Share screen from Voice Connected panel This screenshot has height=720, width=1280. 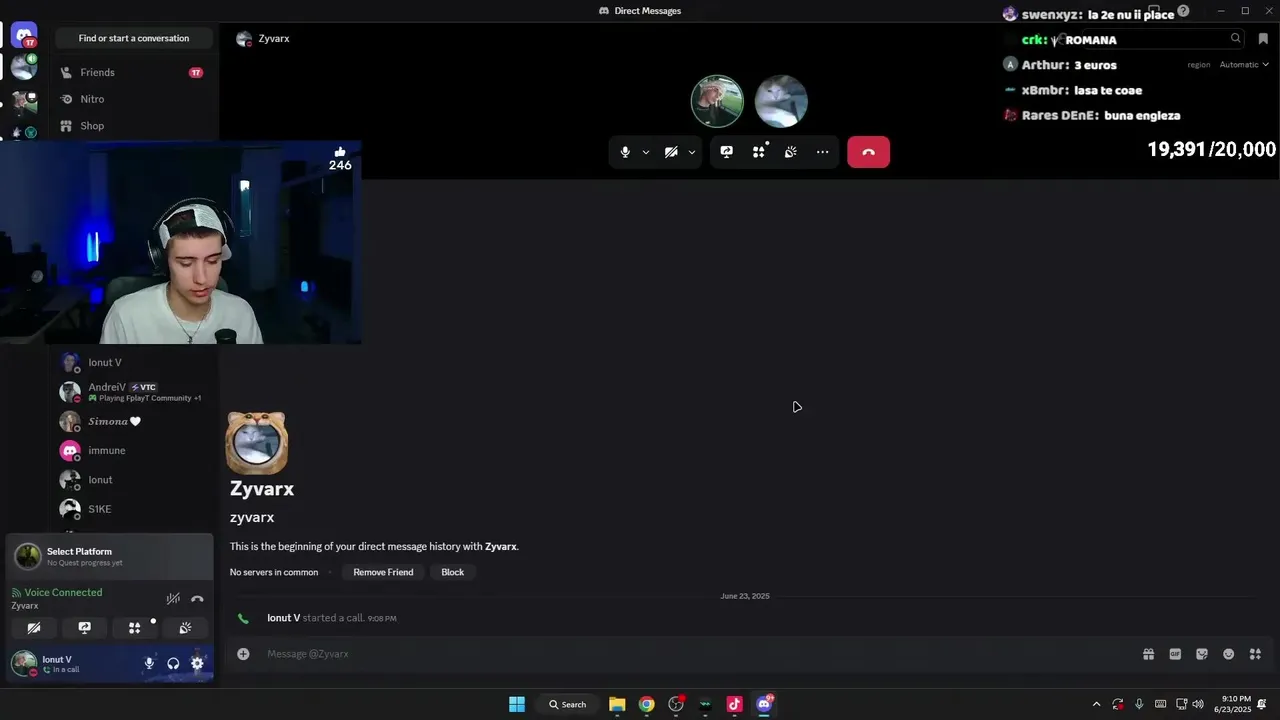[x=84, y=628]
